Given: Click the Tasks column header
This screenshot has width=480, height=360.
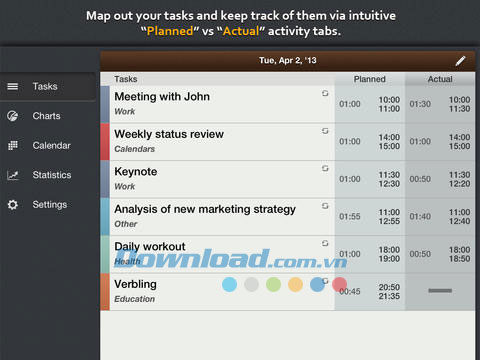Looking at the screenshot, I should (126, 79).
